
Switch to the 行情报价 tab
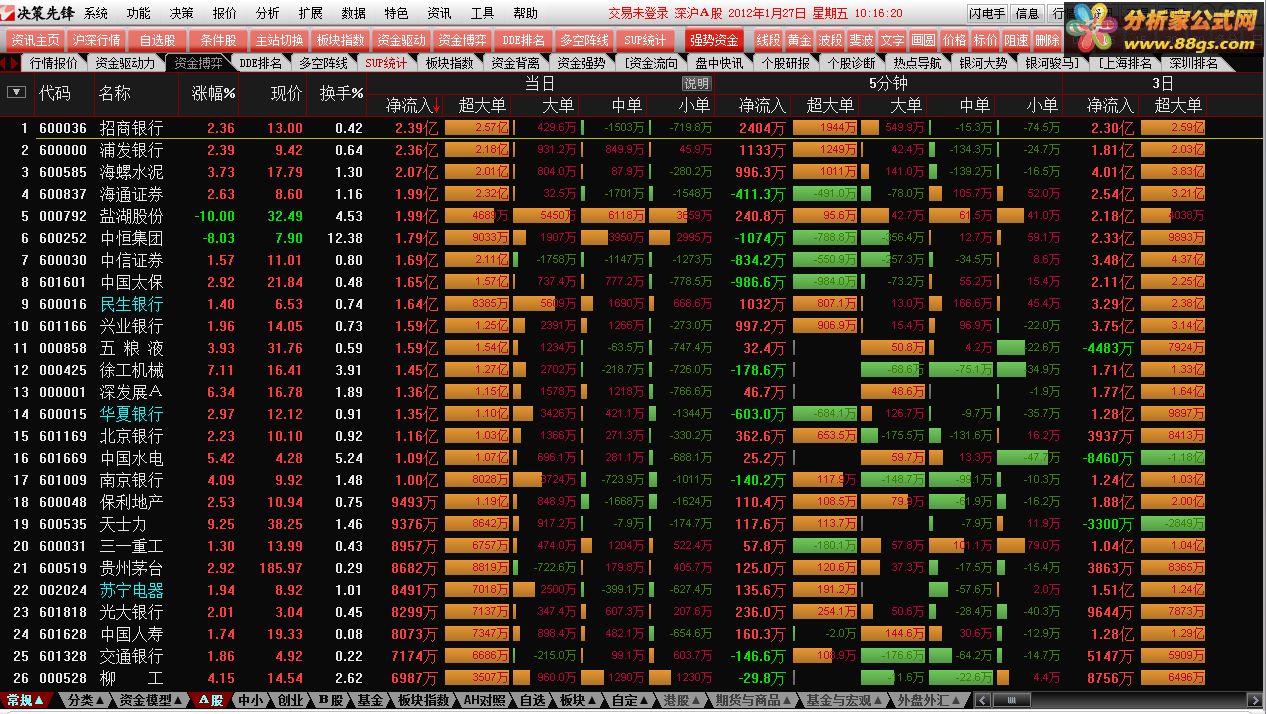[54, 63]
